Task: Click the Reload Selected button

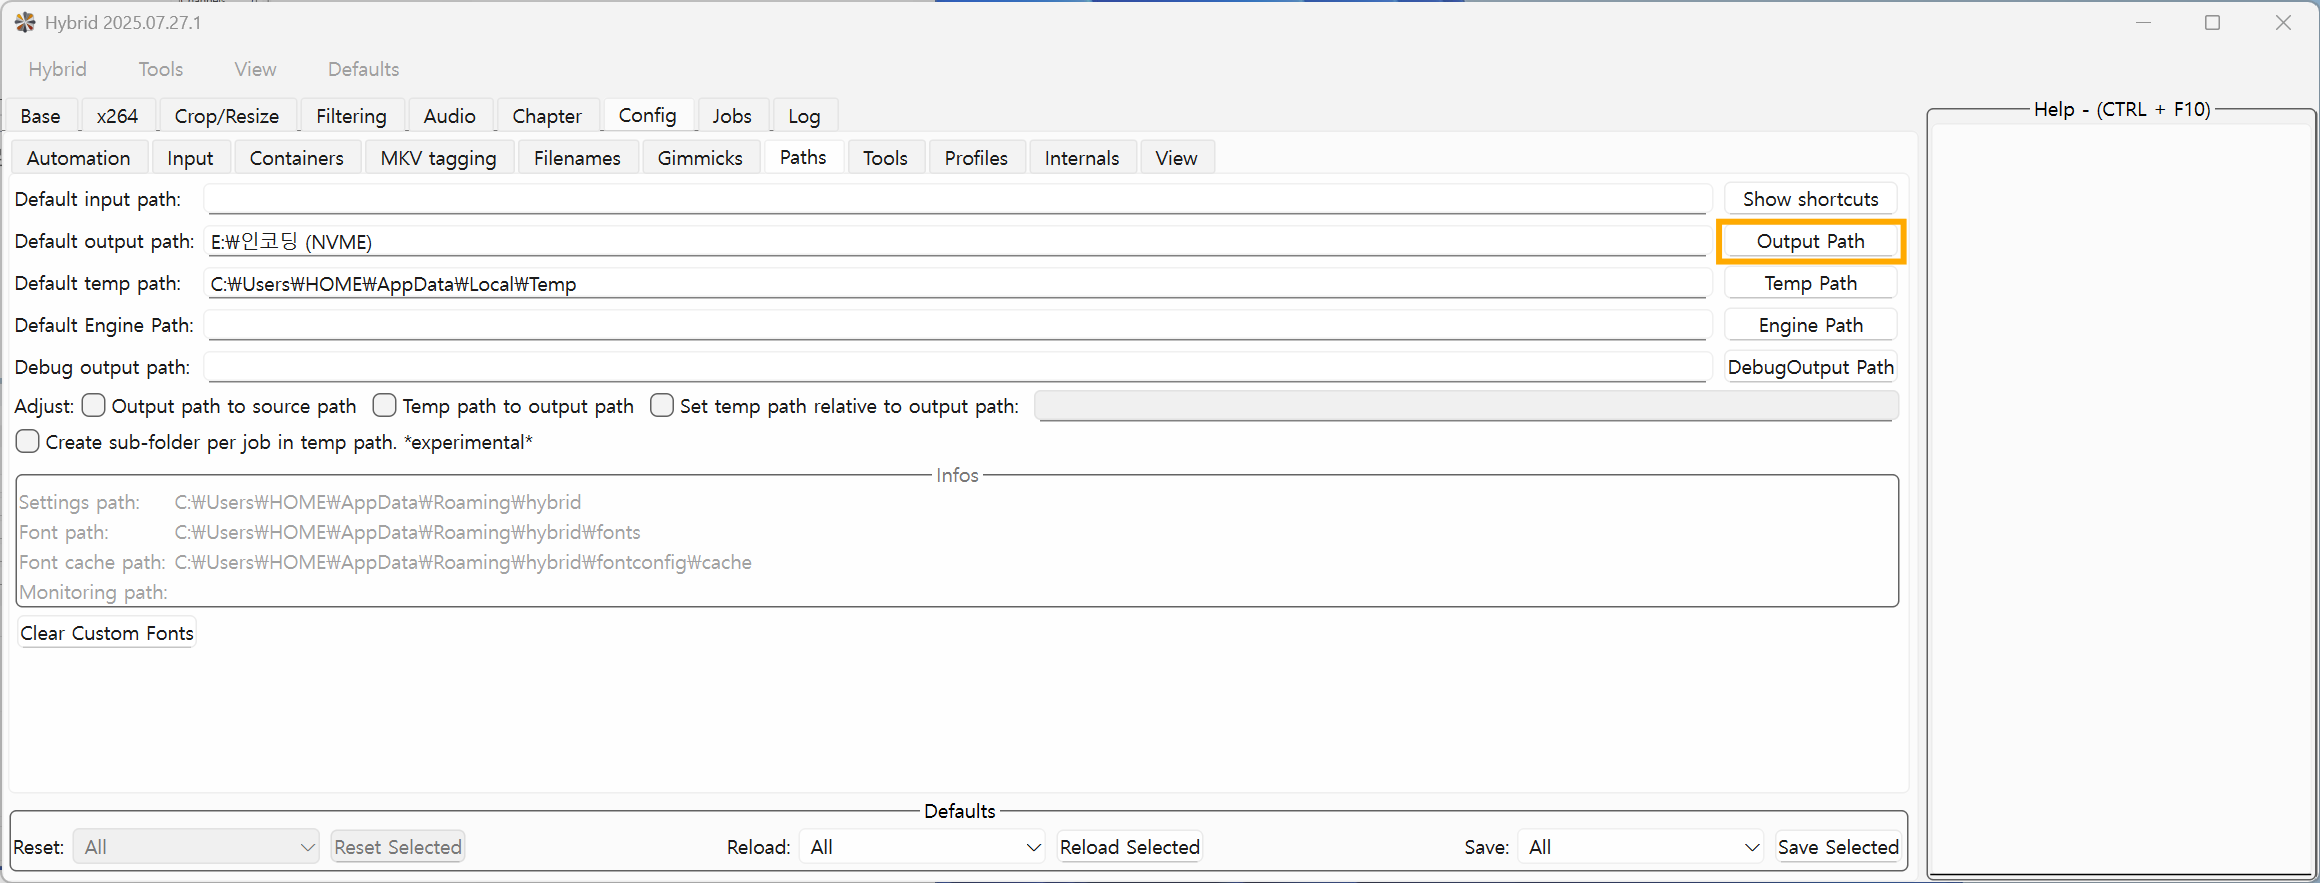Action: point(1129,847)
